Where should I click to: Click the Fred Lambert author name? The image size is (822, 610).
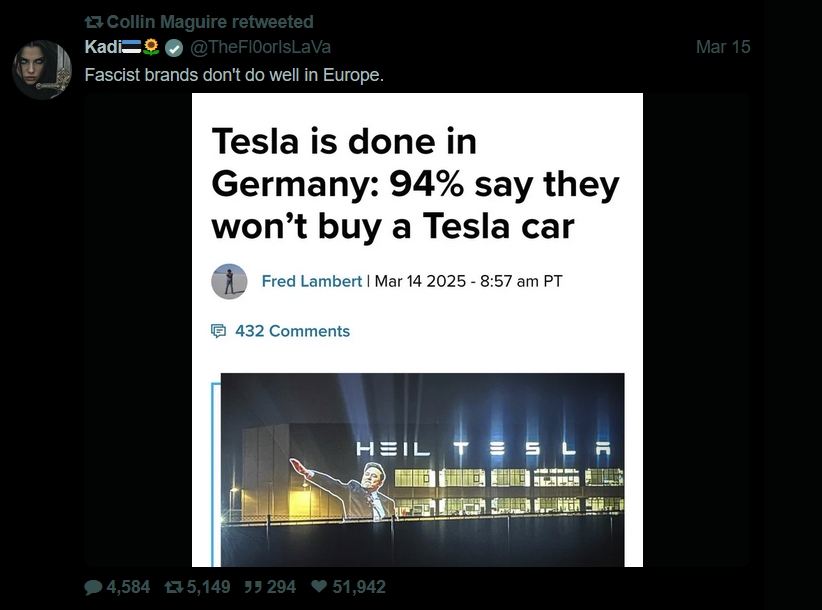click(x=311, y=281)
